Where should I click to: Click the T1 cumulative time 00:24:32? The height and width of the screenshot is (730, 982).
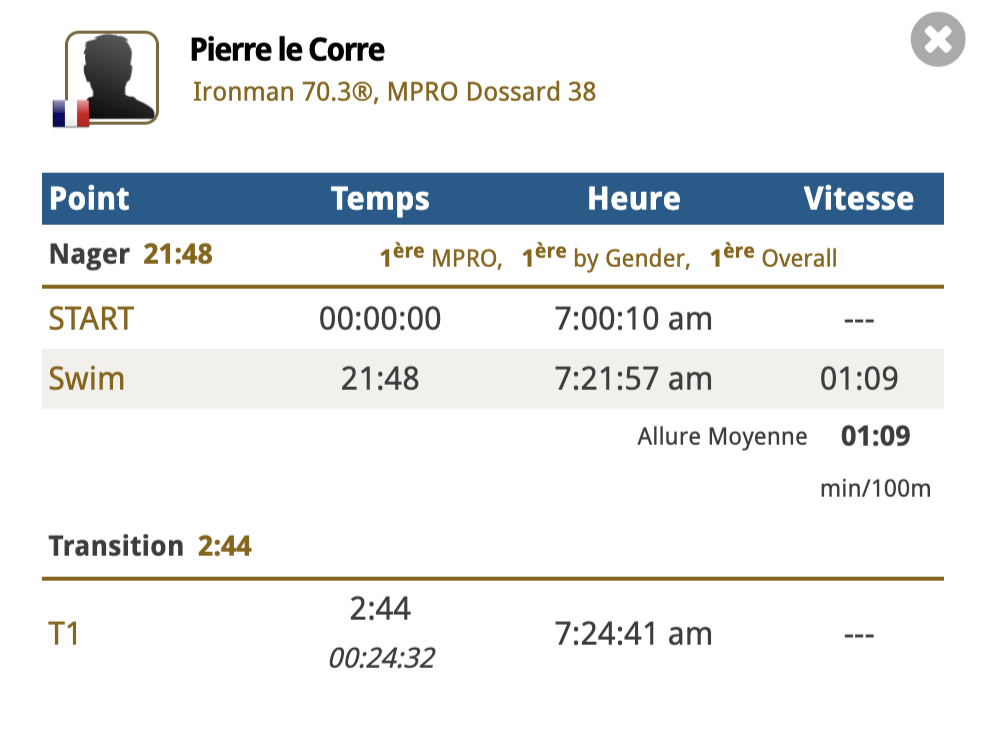(x=381, y=658)
